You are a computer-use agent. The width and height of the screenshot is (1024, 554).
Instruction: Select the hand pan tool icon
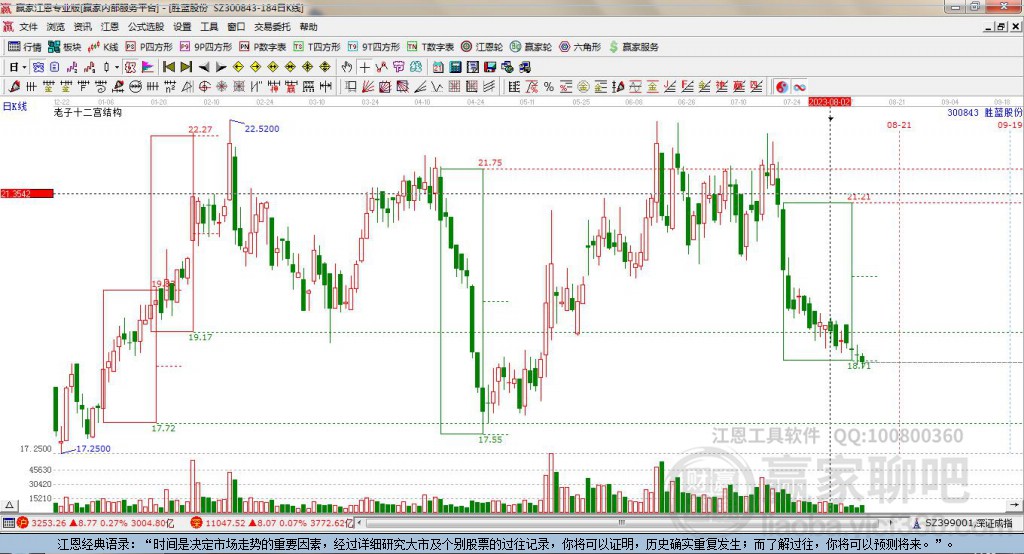(347, 67)
